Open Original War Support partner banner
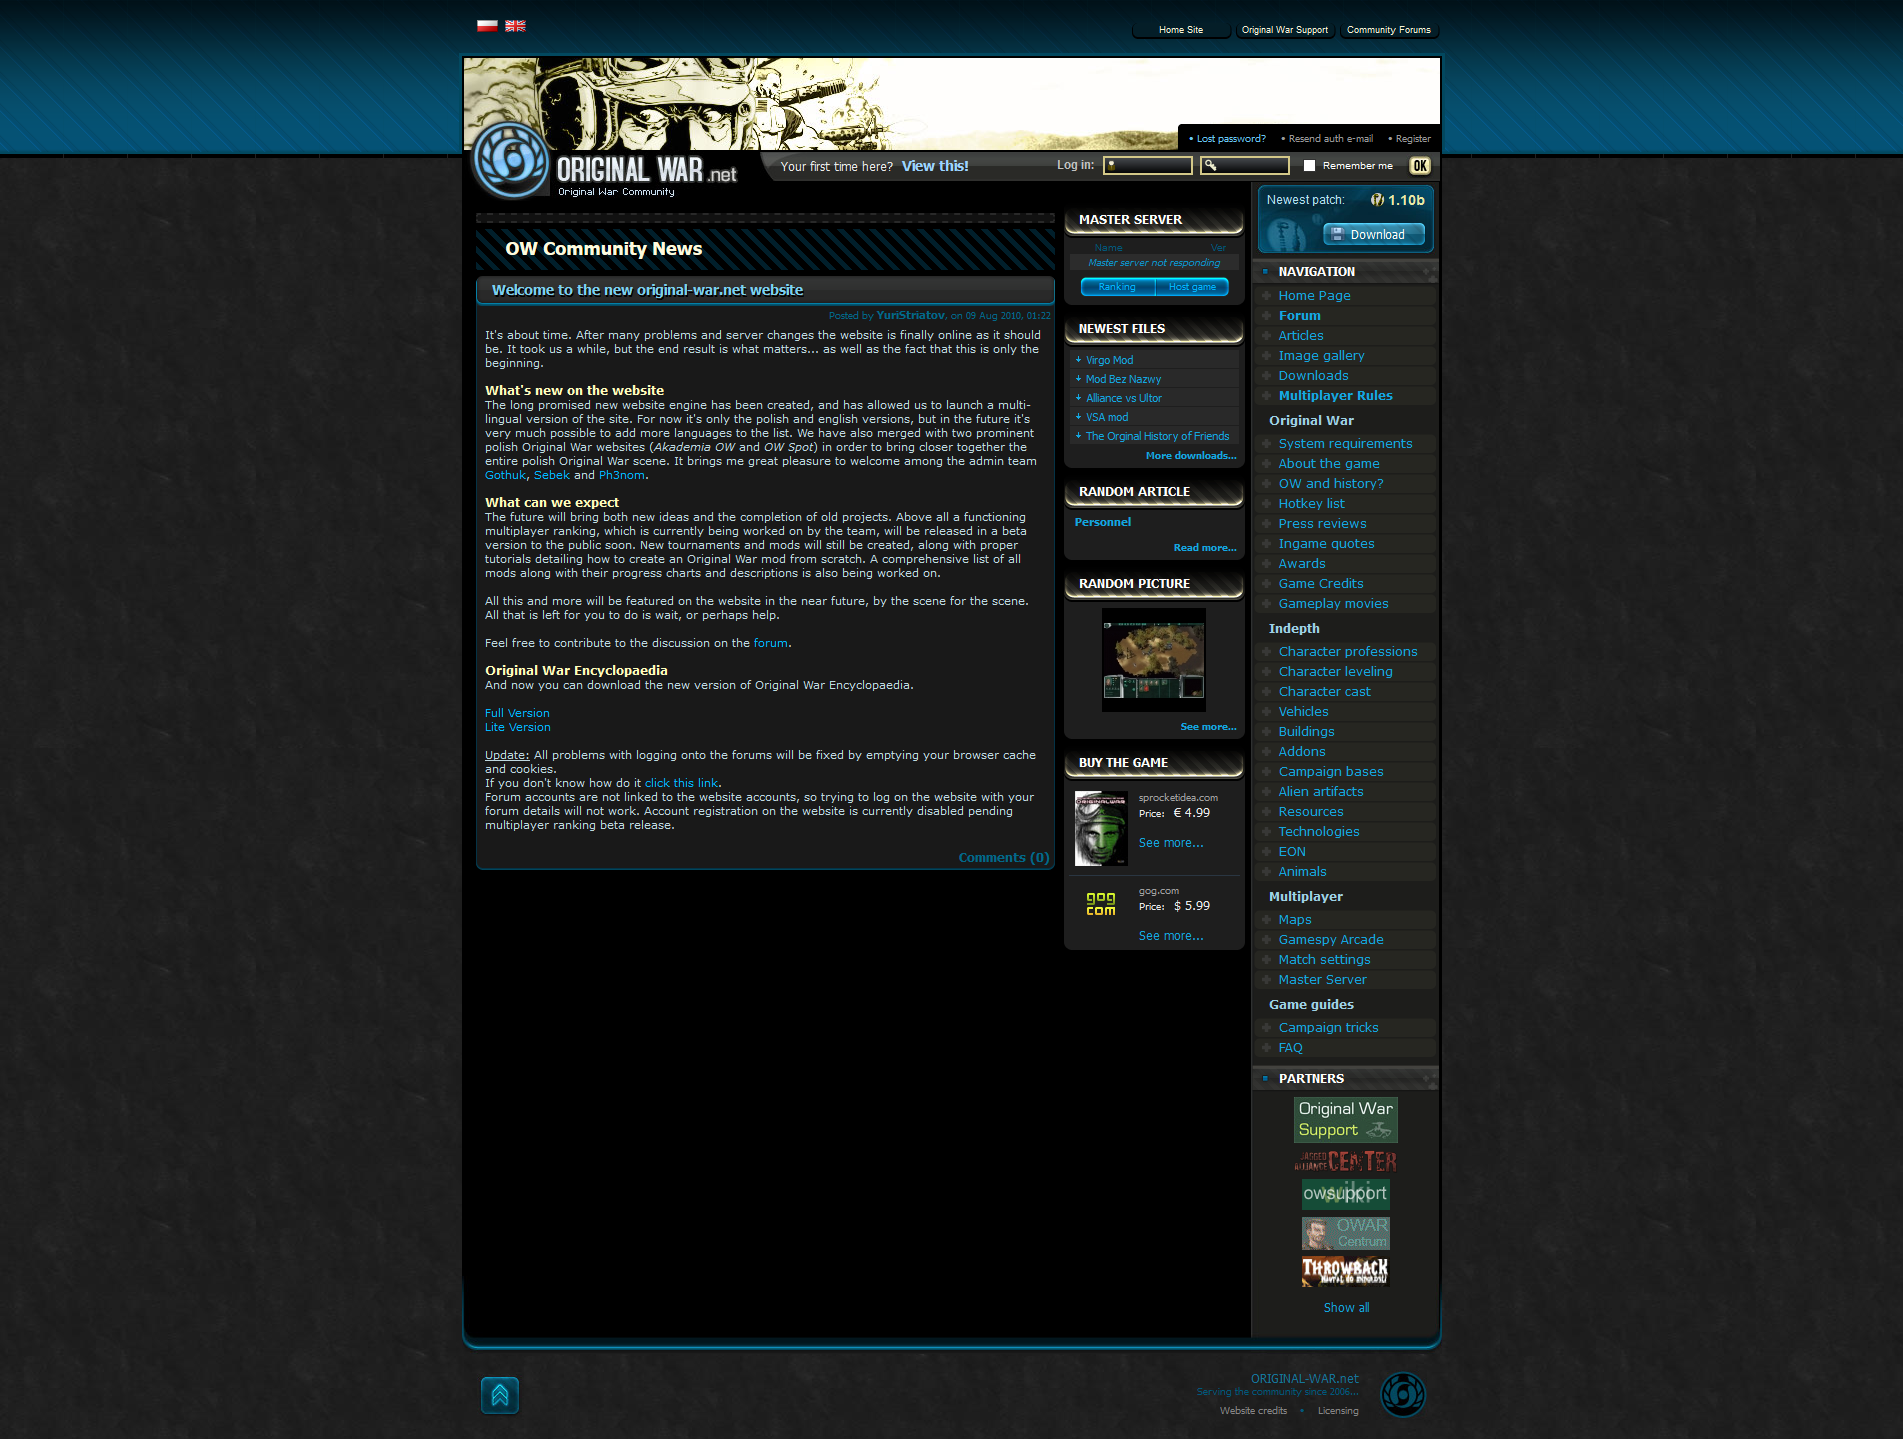 click(x=1346, y=1120)
